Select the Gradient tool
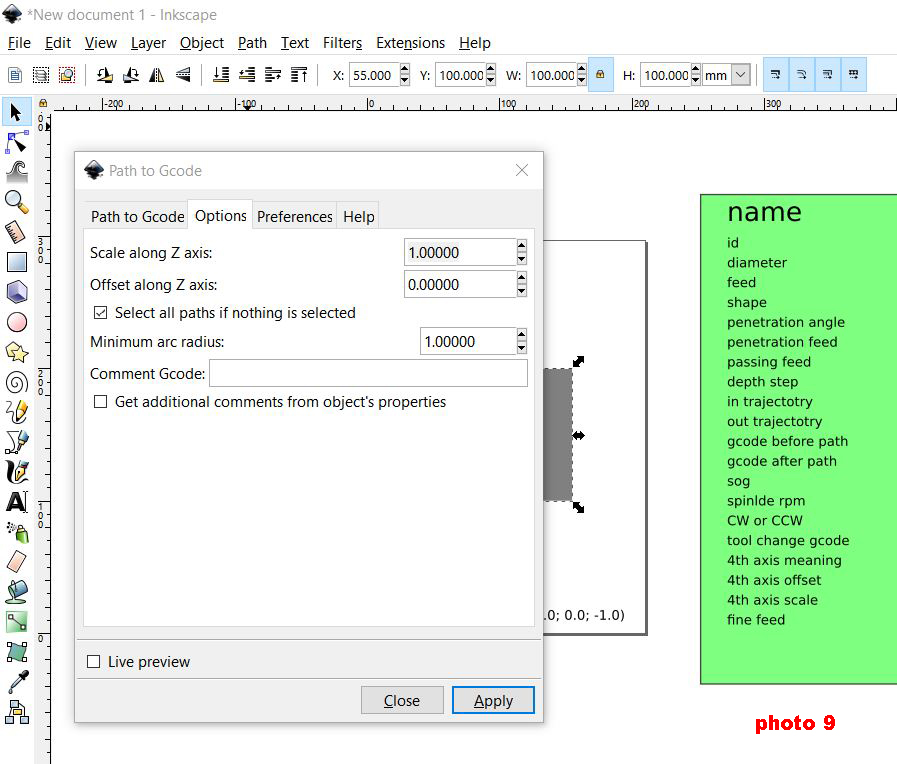Viewport: 897px width, 764px height. 16,622
